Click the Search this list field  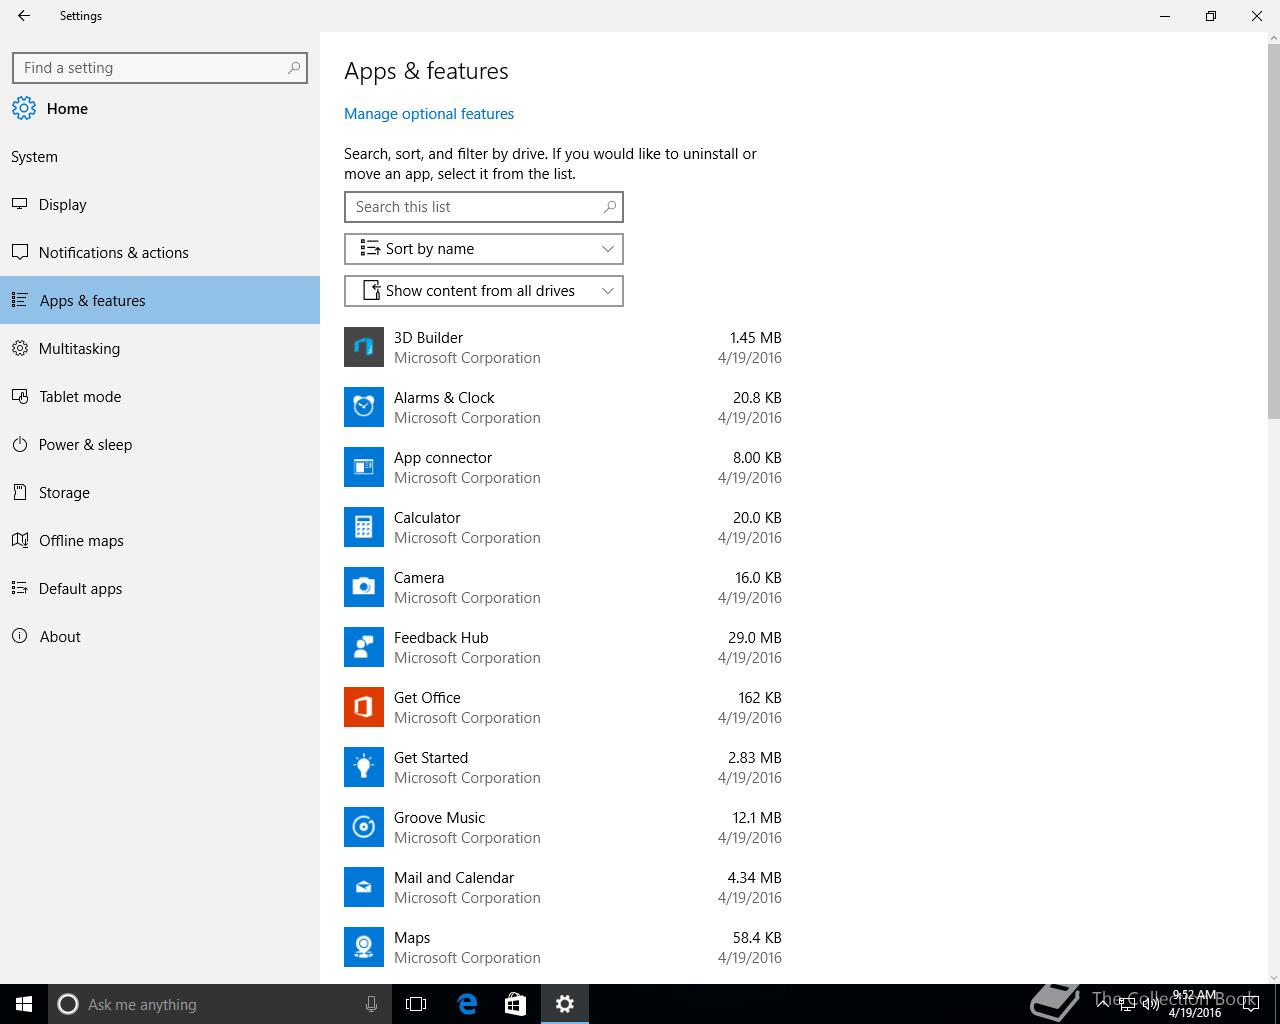click(475, 207)
